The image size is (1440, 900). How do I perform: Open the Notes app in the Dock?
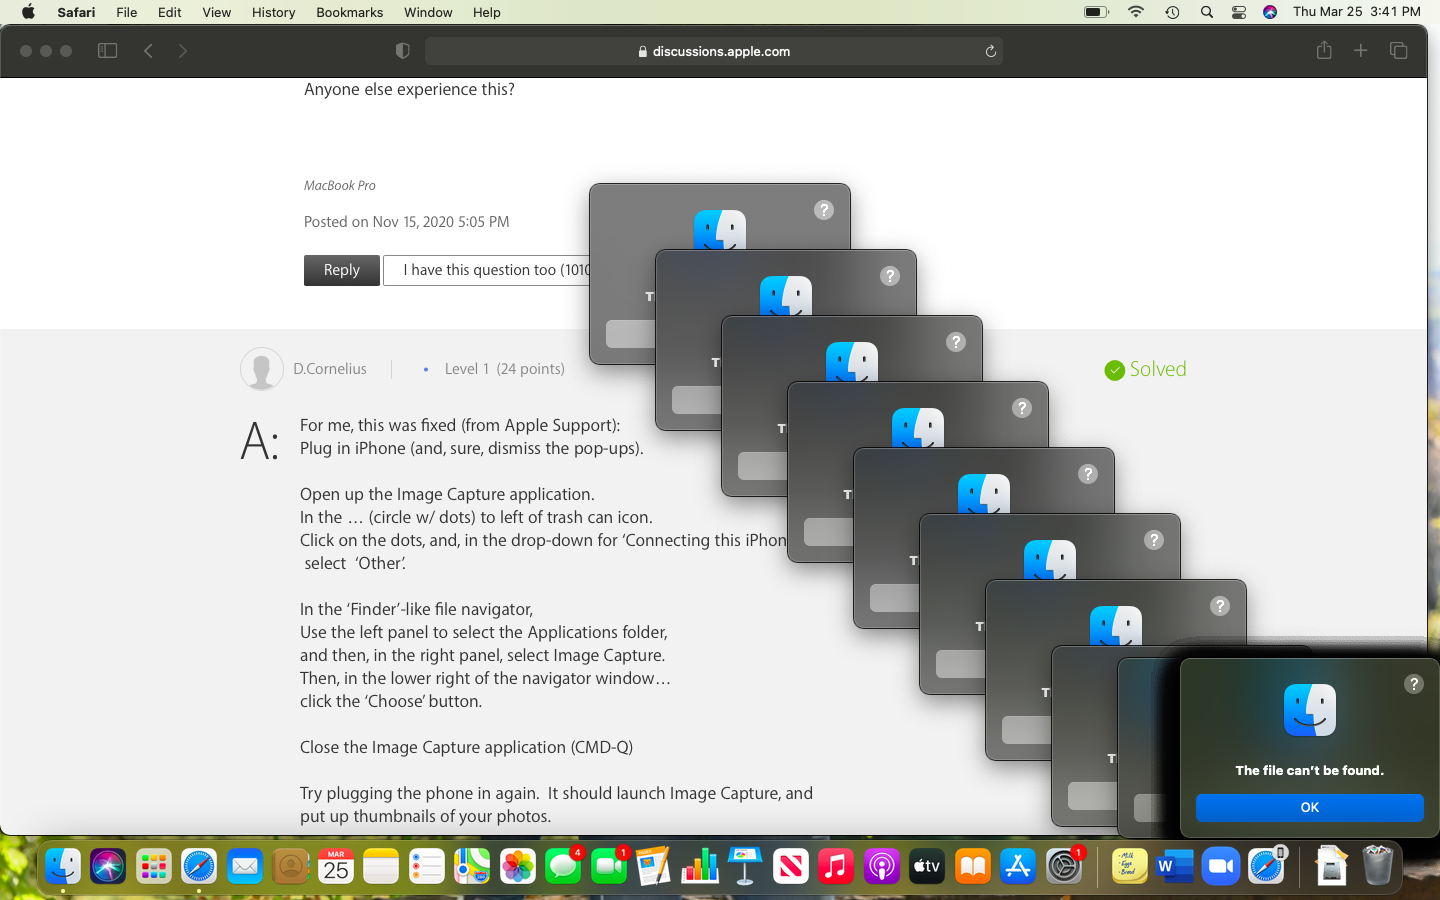tap(381, 866)
